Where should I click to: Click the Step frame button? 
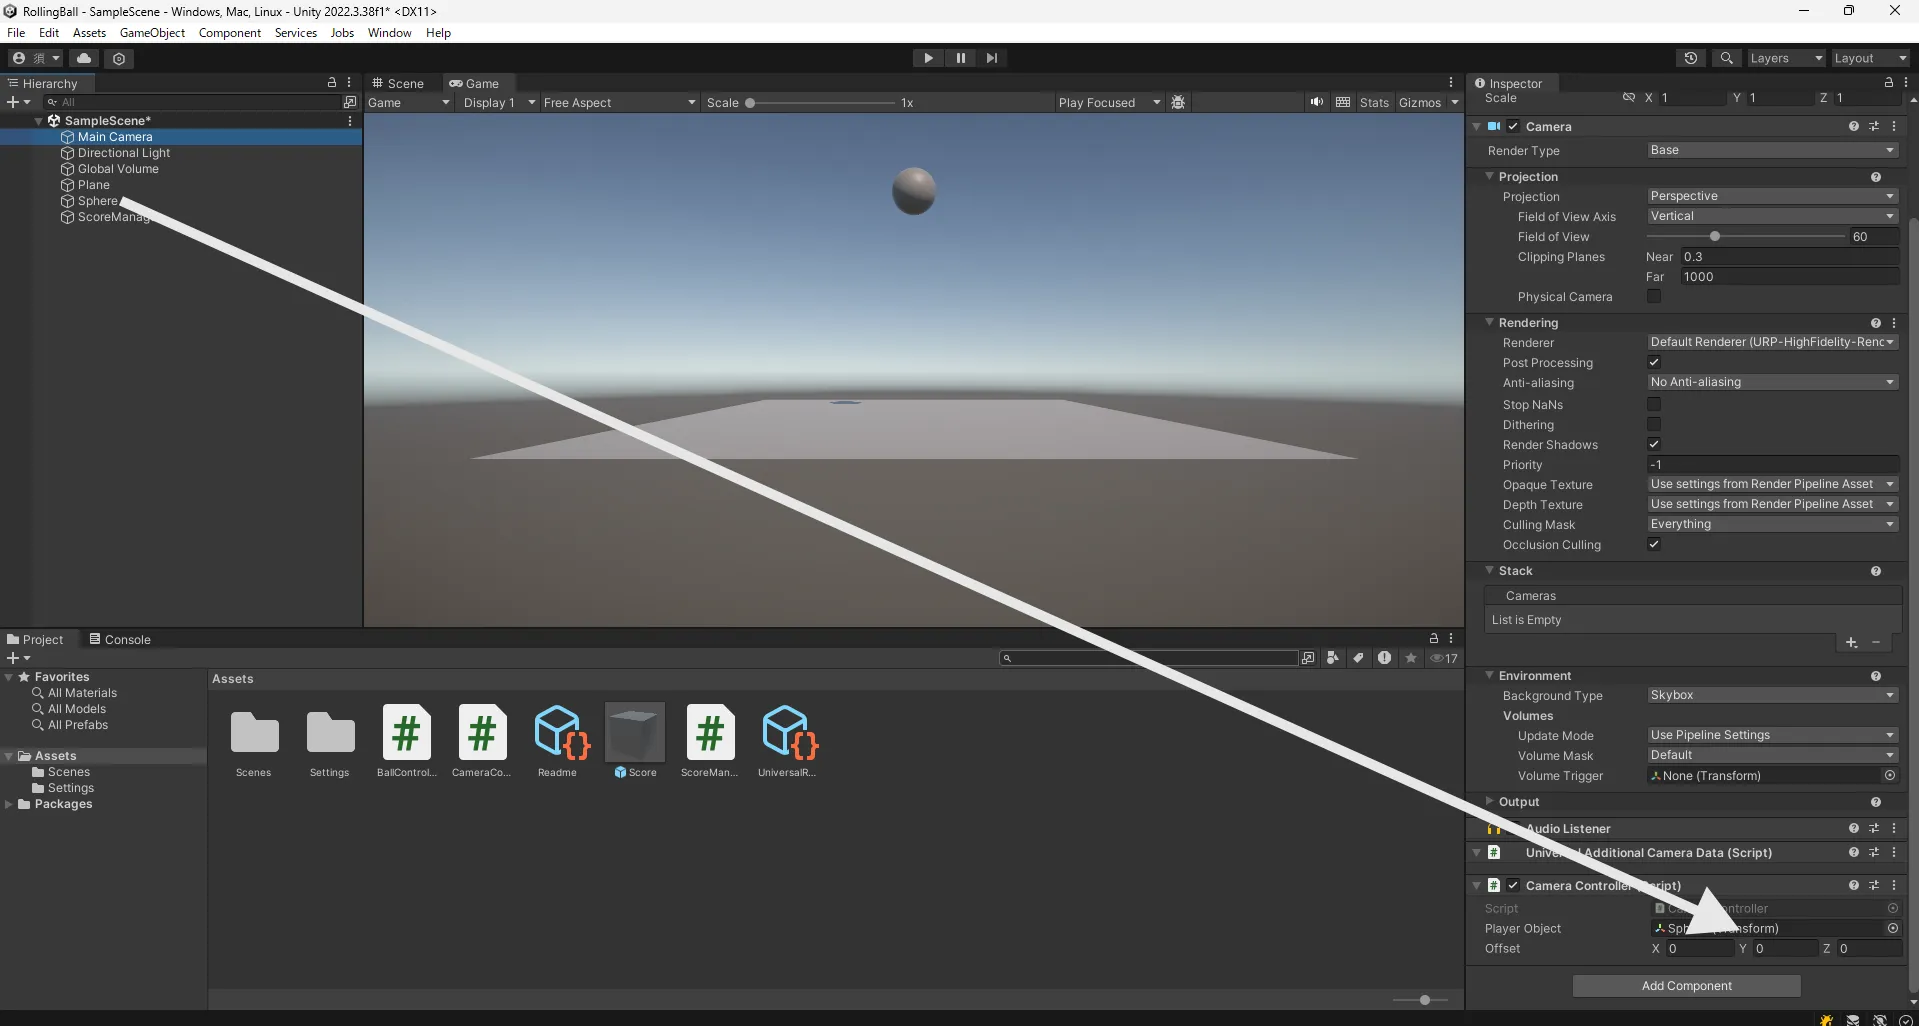pos(991,58)
